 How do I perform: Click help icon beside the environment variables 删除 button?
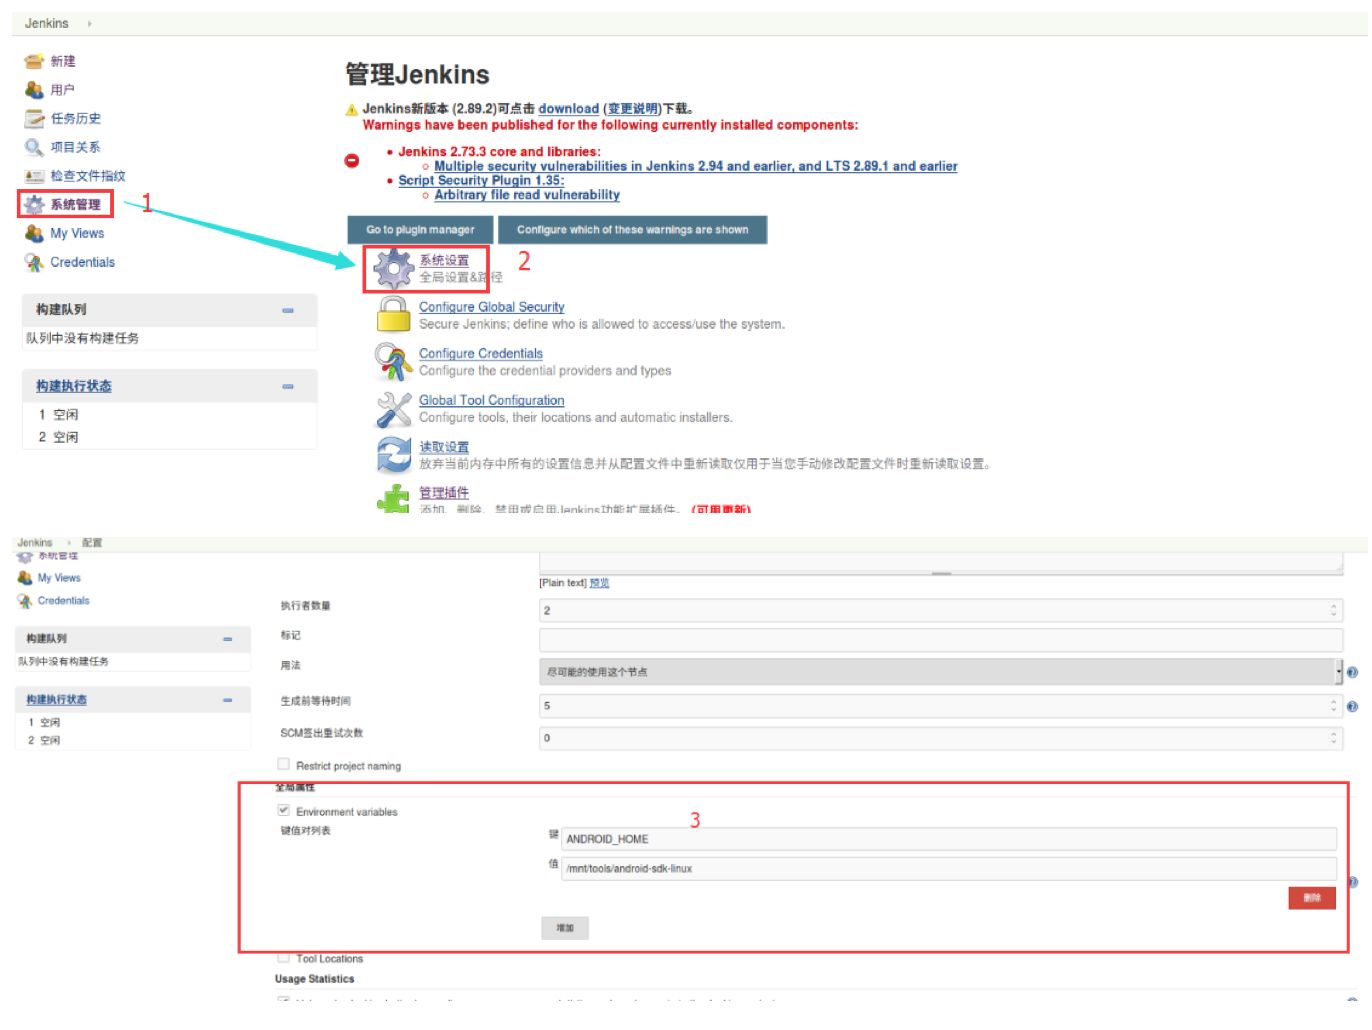[x=1352, y=882]
